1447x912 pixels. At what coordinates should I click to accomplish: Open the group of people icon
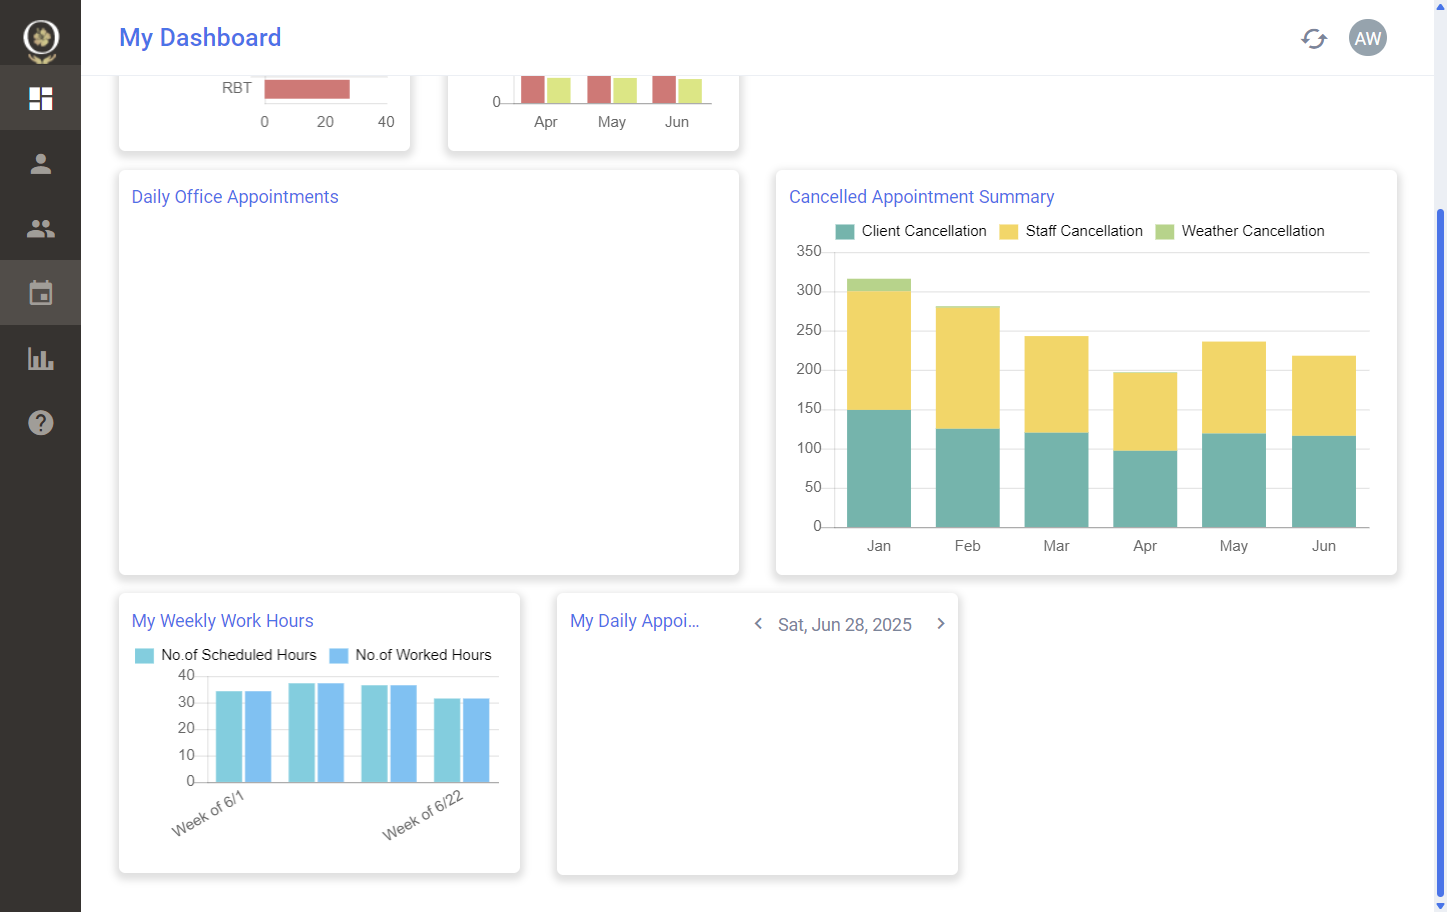point(41,229)
